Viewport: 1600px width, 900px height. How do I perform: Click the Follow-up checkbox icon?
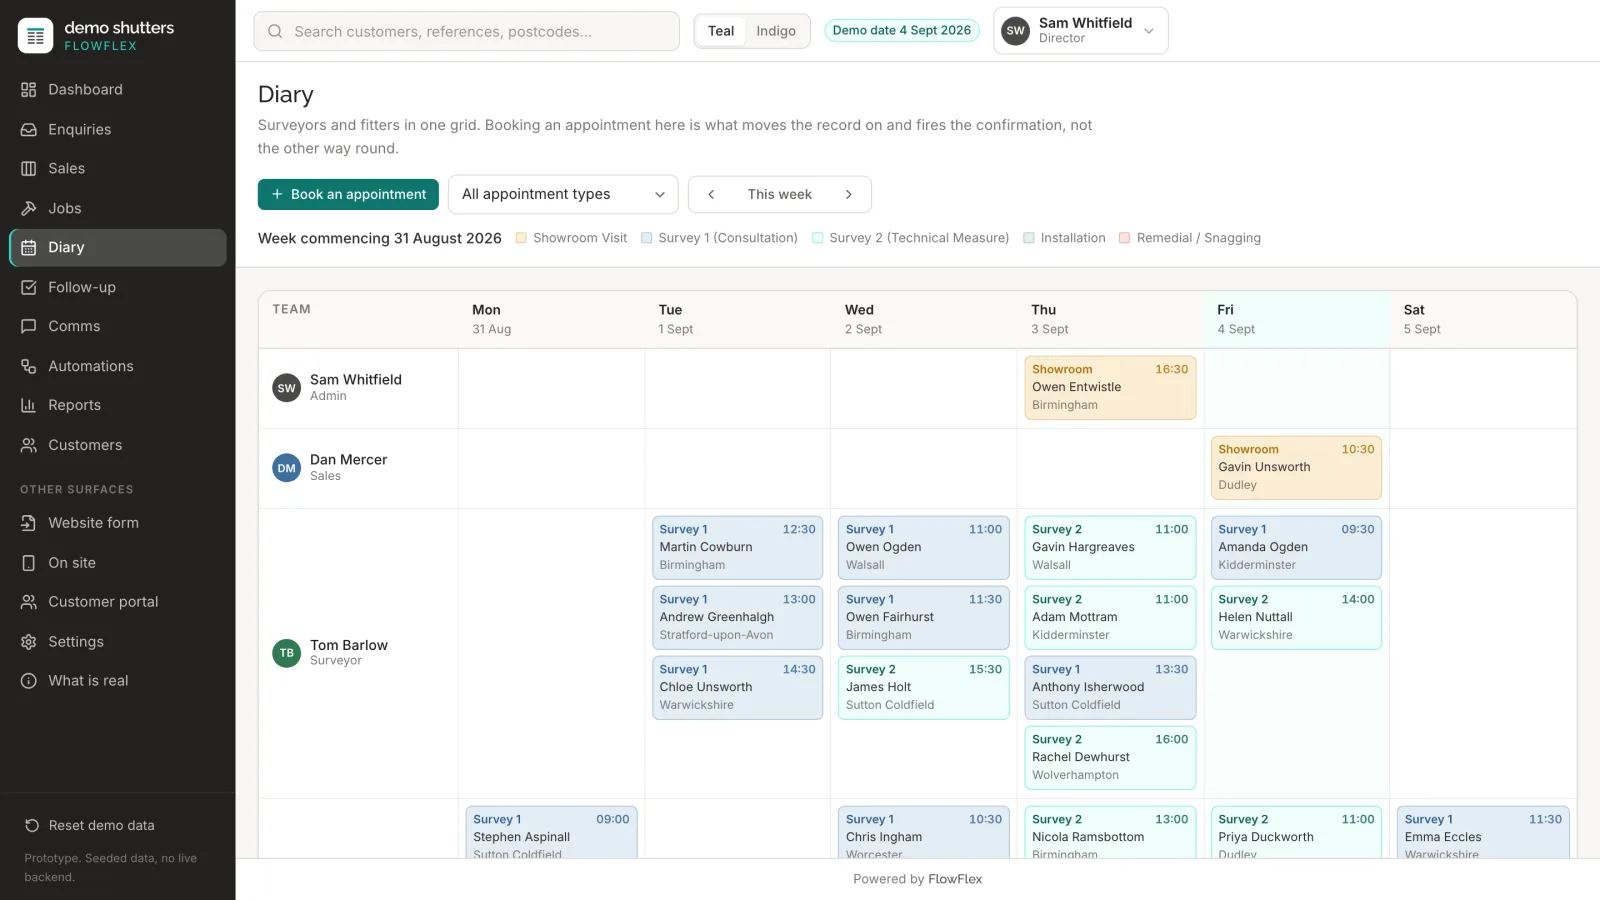click(29, 288)
